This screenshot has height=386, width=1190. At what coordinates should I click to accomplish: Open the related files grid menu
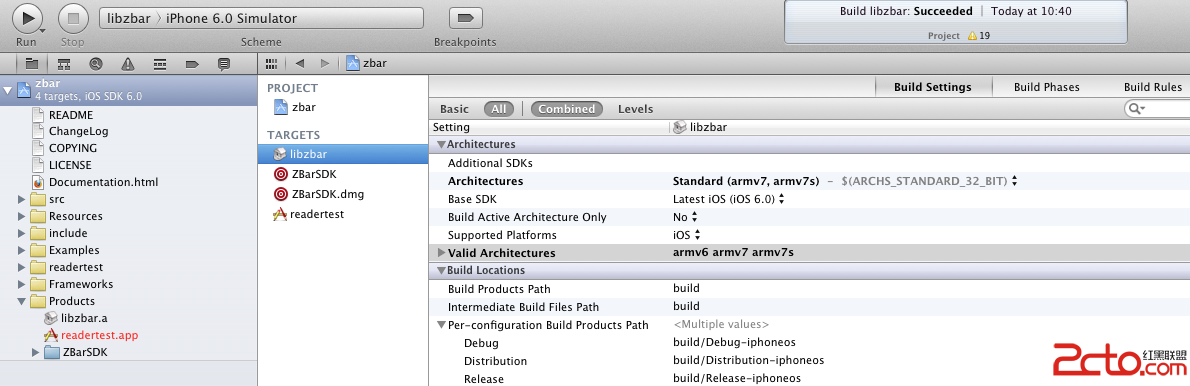pos(271,64)
